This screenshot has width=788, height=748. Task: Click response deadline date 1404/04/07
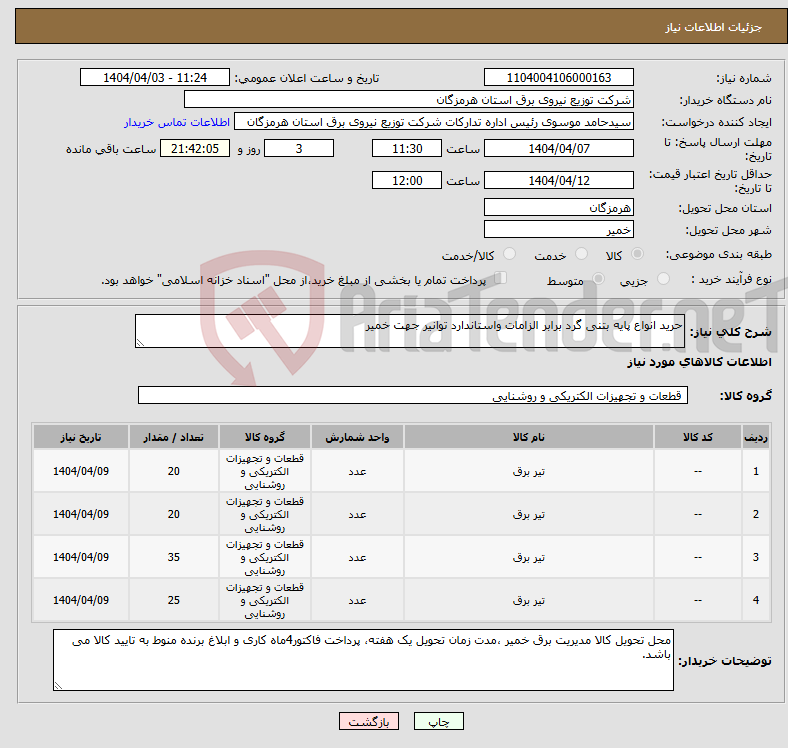point(558,148)
